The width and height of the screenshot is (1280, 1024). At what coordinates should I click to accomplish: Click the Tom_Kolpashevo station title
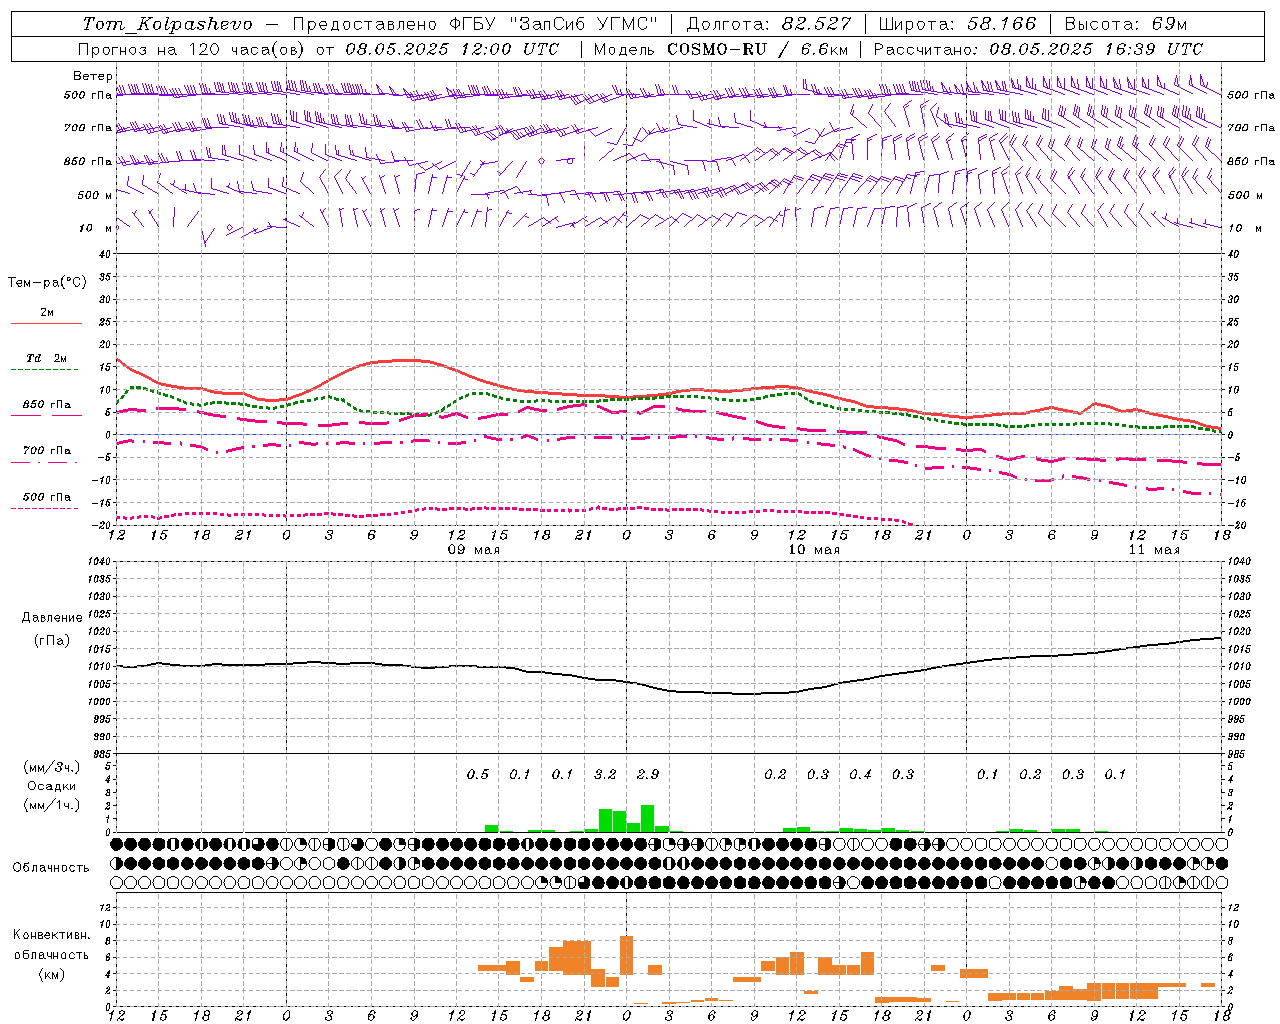(x=167, y=24)
